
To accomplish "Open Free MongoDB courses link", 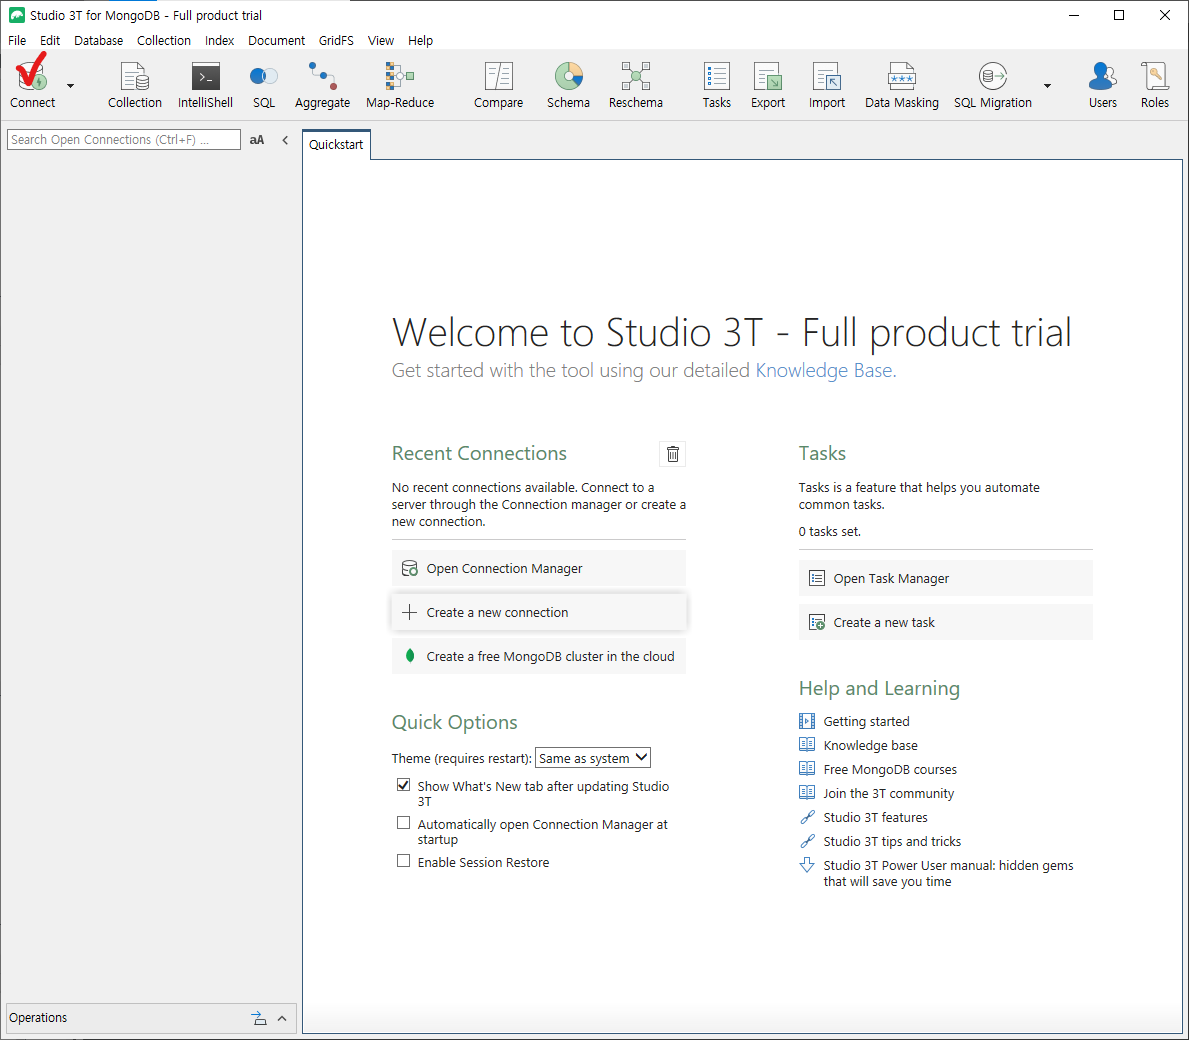I will pyautogui.click(x=890, y=769).
